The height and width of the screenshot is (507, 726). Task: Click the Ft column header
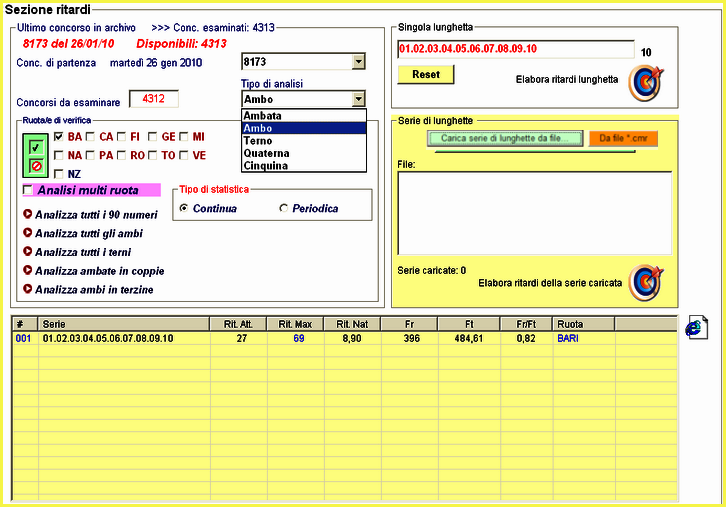469,324
